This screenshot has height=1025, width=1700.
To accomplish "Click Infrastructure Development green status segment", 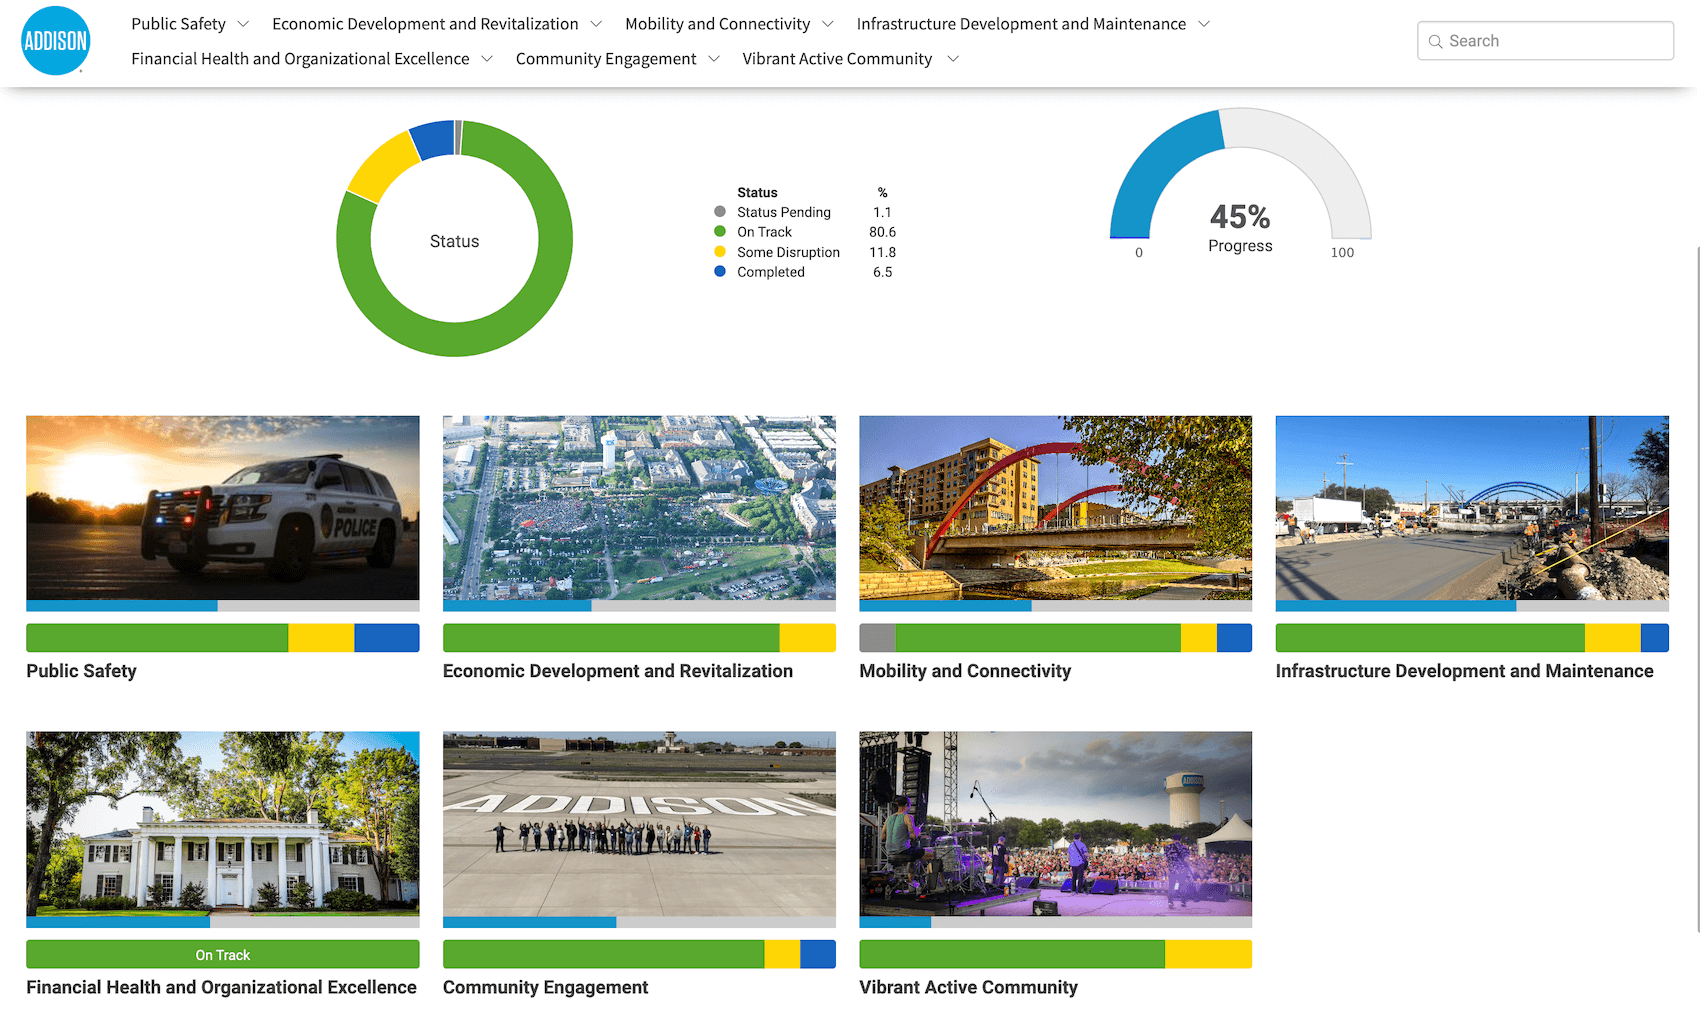I will (1430, 638).
